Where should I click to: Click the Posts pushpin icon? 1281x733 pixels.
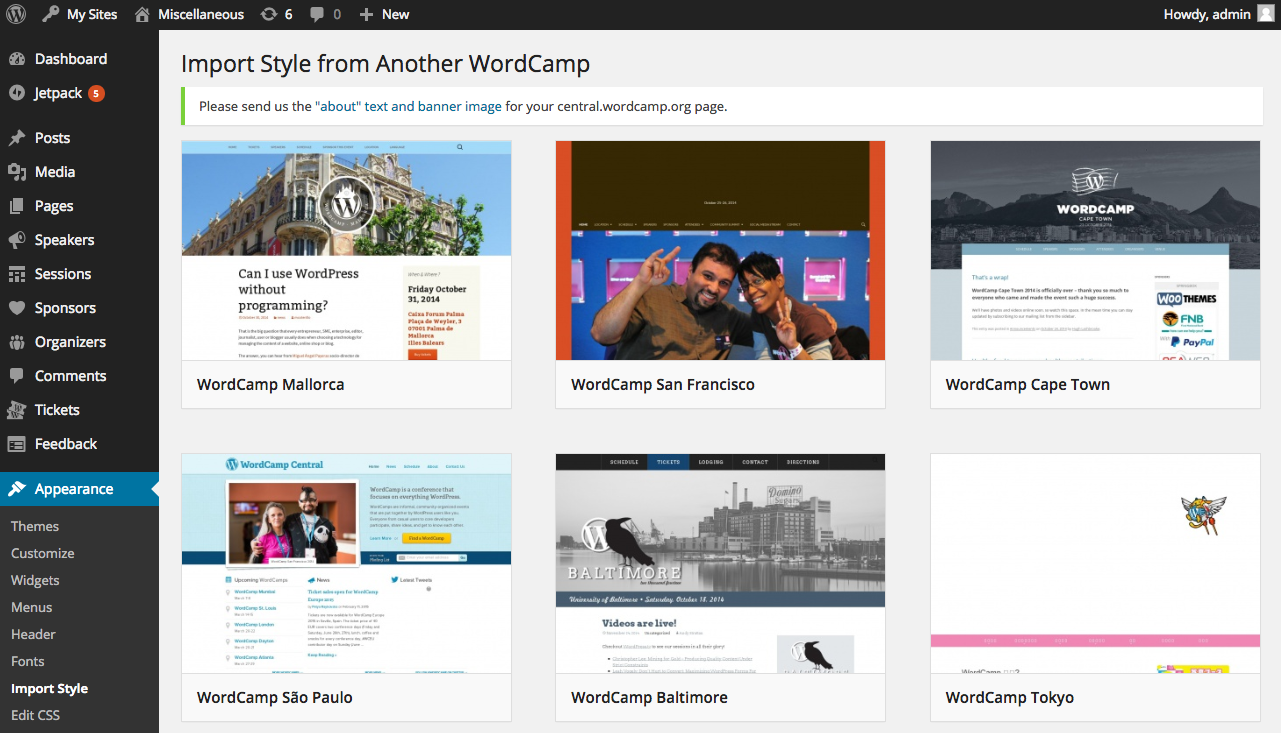[17, 138]
